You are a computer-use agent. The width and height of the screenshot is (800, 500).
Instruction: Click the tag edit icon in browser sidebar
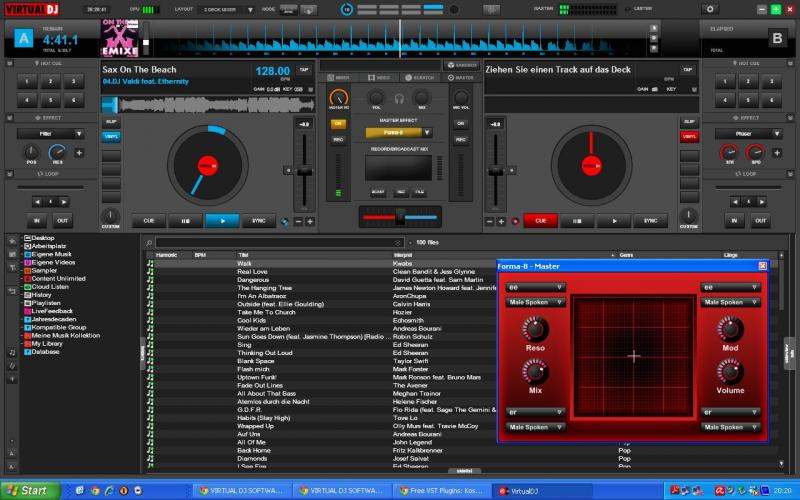click(x=12, y=366)
